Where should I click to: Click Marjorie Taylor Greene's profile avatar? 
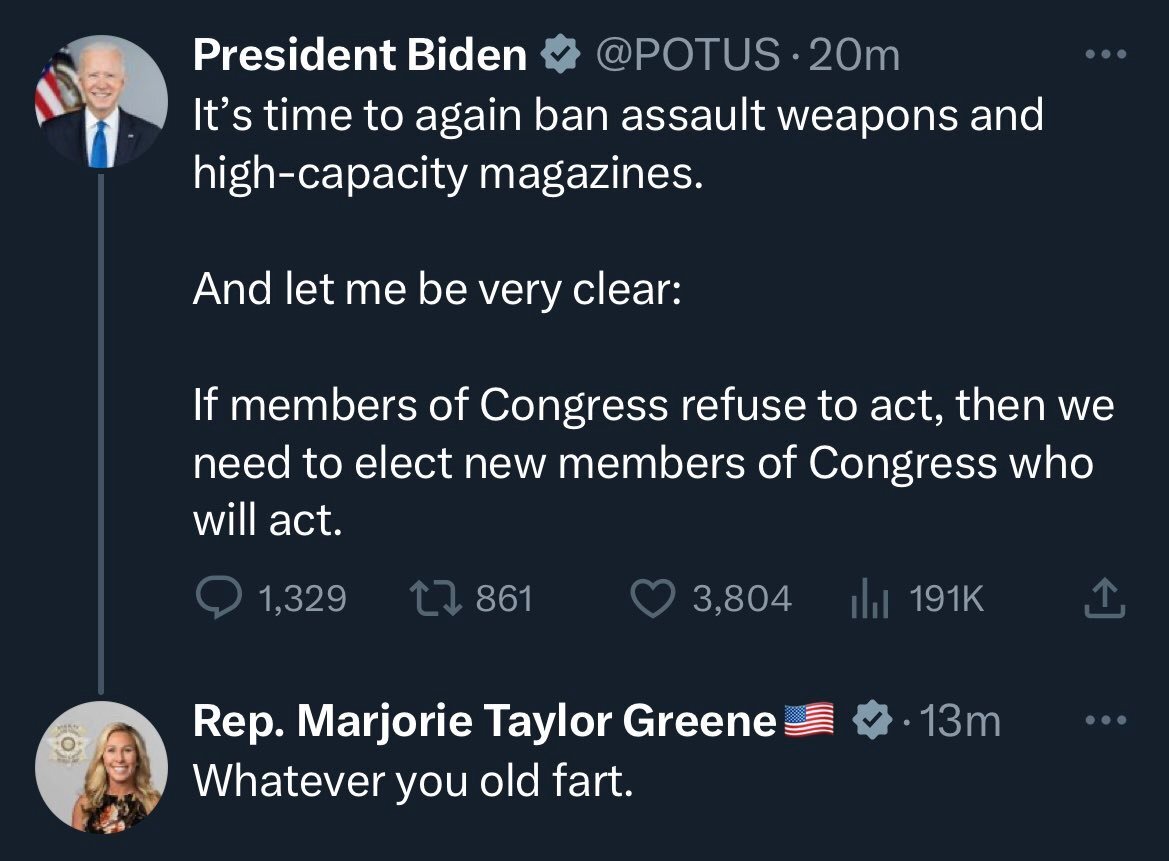(x=101, y=765)
